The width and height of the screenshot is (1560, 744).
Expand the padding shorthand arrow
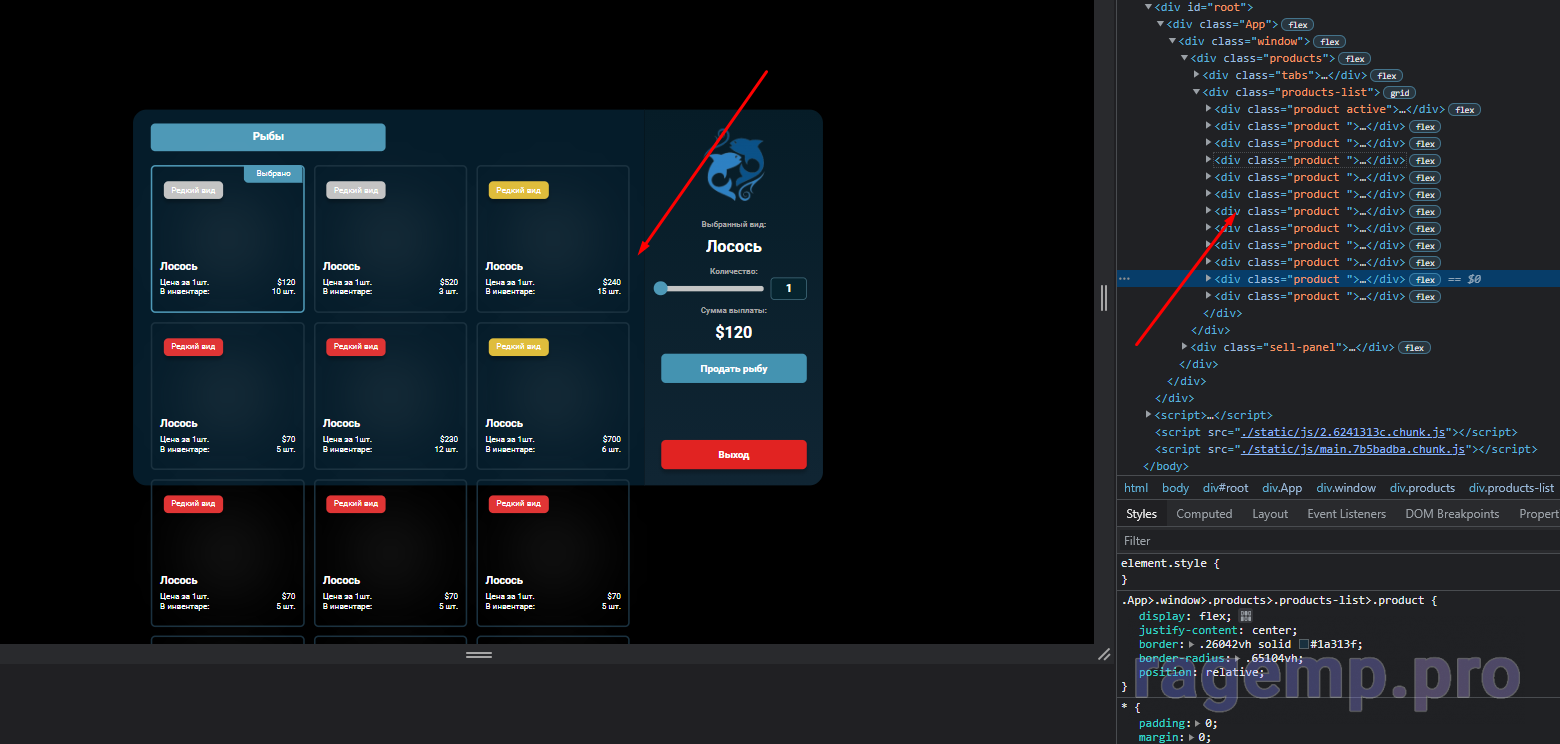(x=1199, y=723)
